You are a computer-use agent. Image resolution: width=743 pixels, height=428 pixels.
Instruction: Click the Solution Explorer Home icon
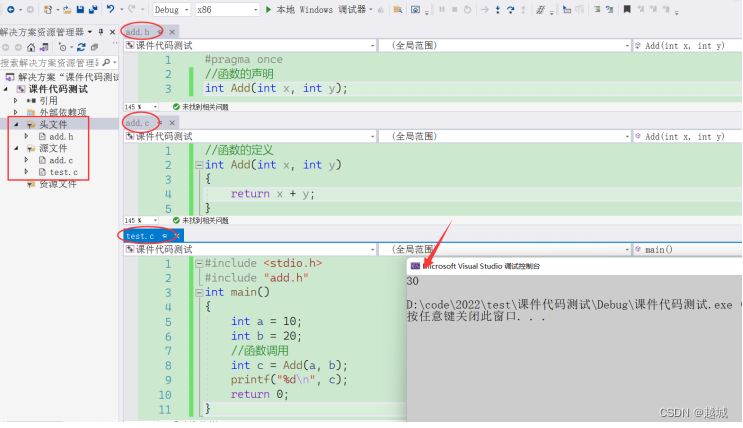[31, 47]
